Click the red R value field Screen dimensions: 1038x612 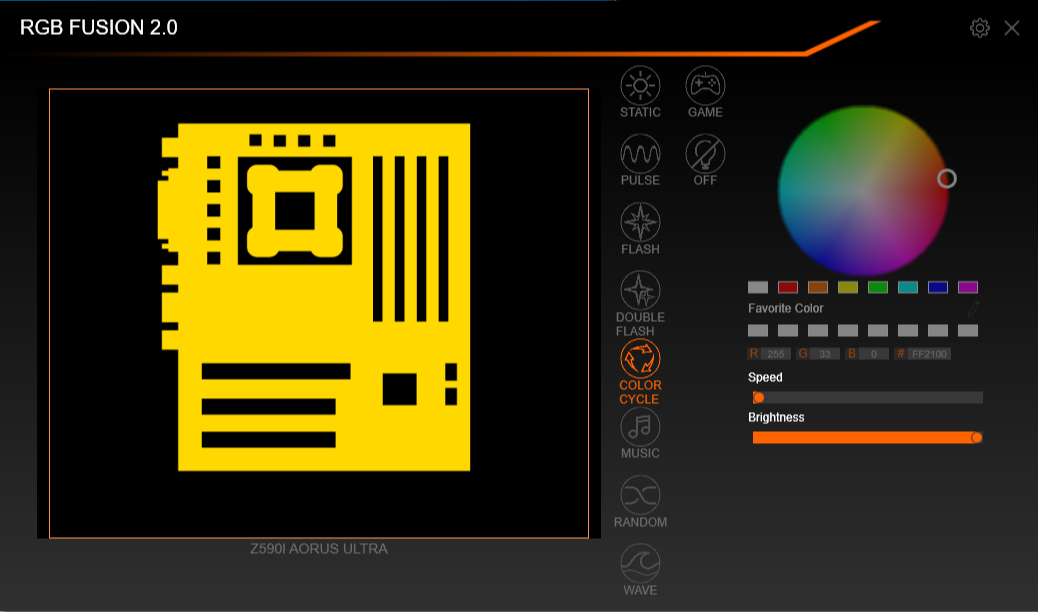point(776,354)
